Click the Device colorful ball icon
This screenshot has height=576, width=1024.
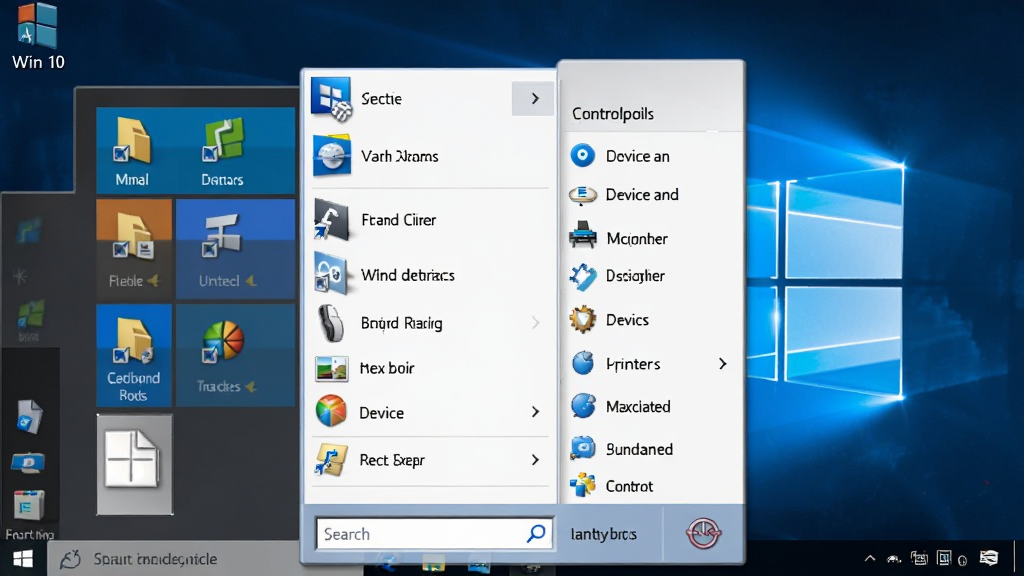tap(331, 411)
